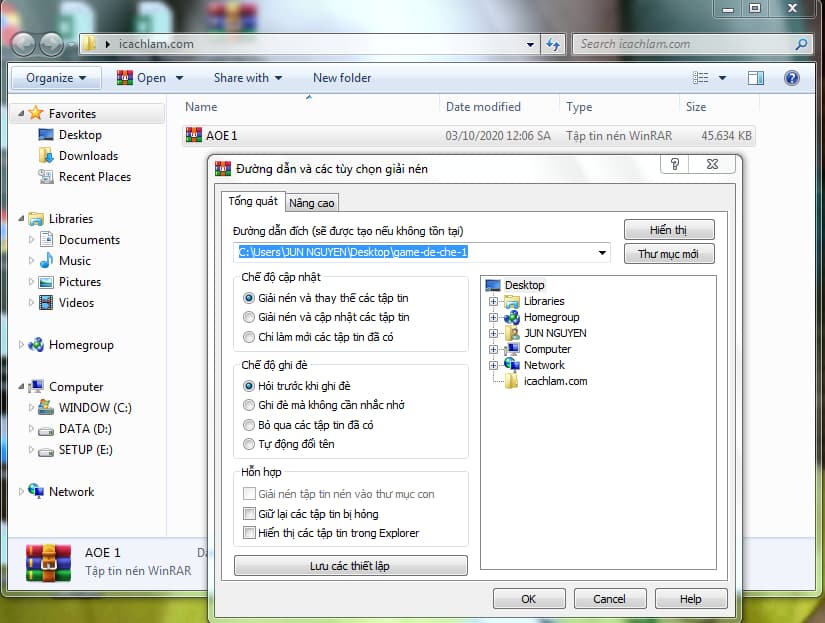Screen dimensions: 825x623
Task: Click the Cancel button in dialog
Action: (610, 599)
